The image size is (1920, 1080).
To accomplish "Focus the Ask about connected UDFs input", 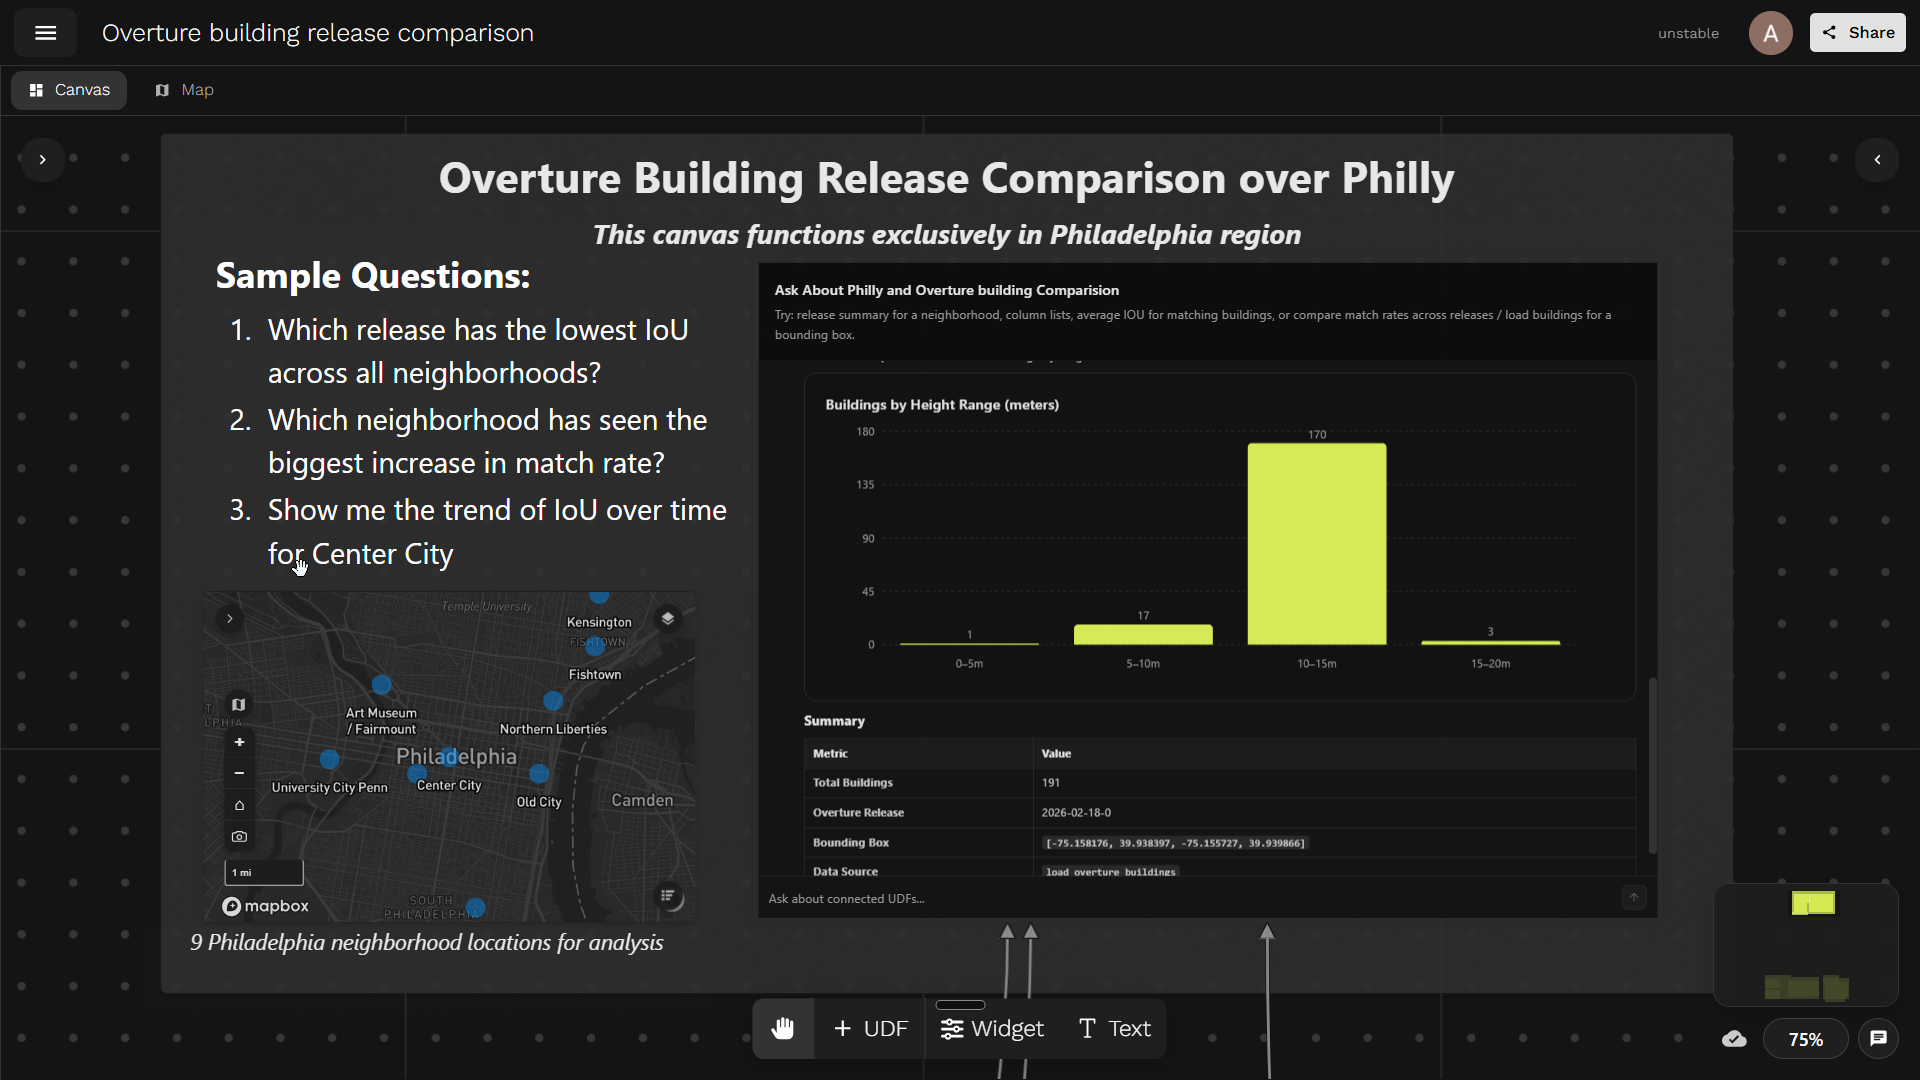I will click(x=1190, y=899).
